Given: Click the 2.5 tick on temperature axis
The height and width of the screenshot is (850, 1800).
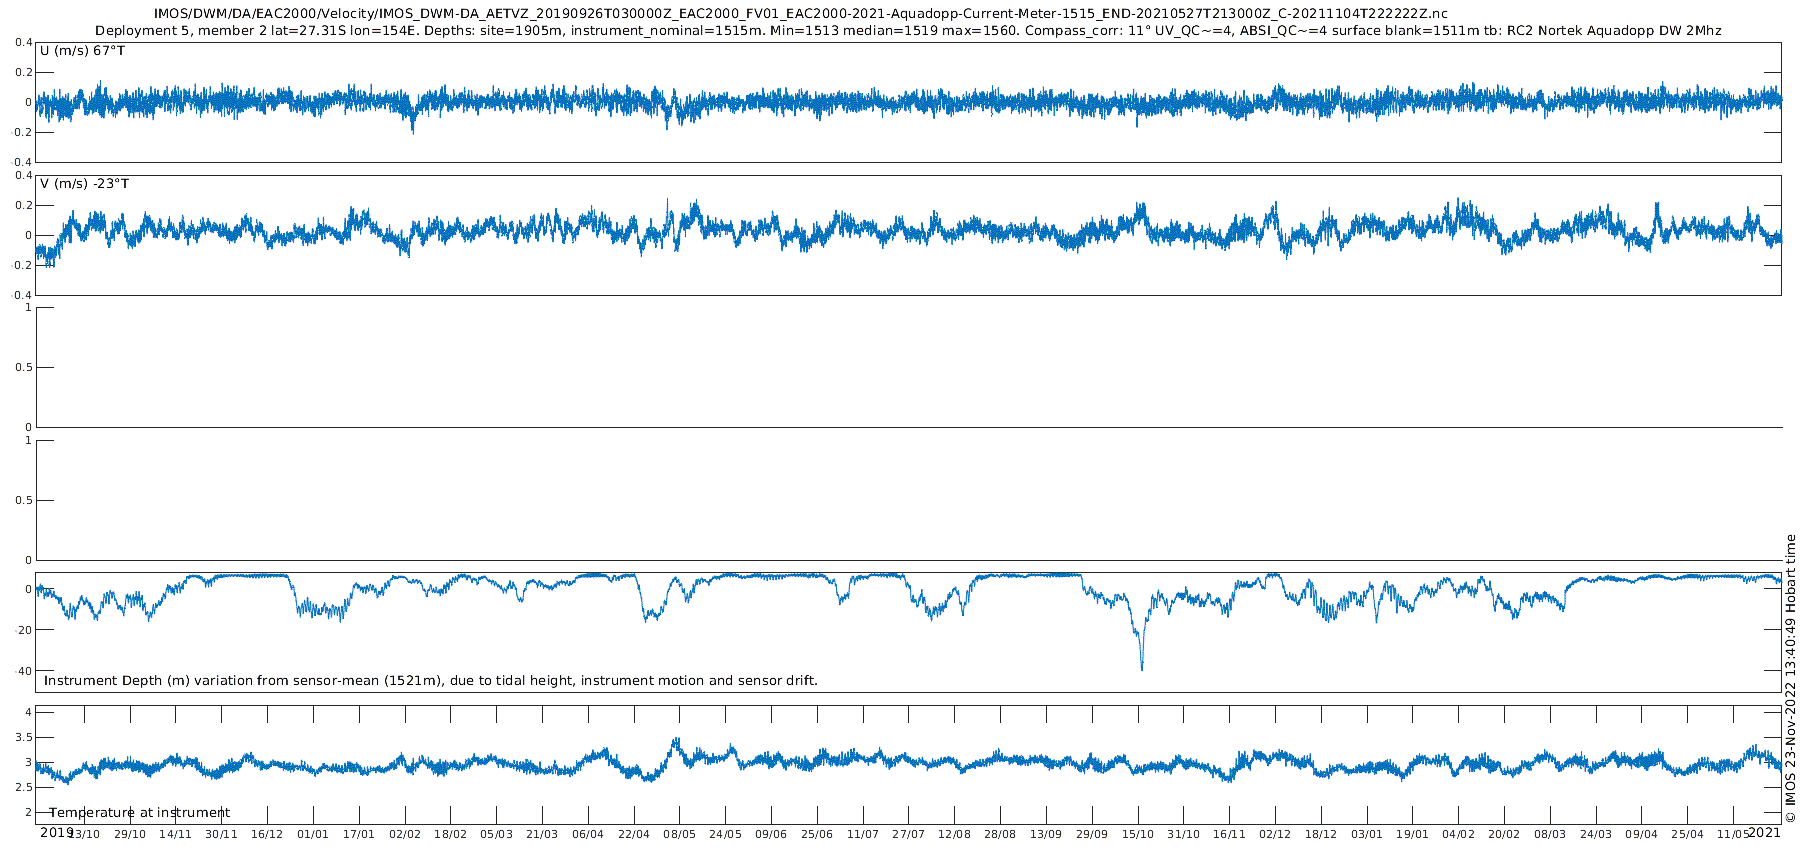Looking at the screenshot, I should tap(22, 788).
